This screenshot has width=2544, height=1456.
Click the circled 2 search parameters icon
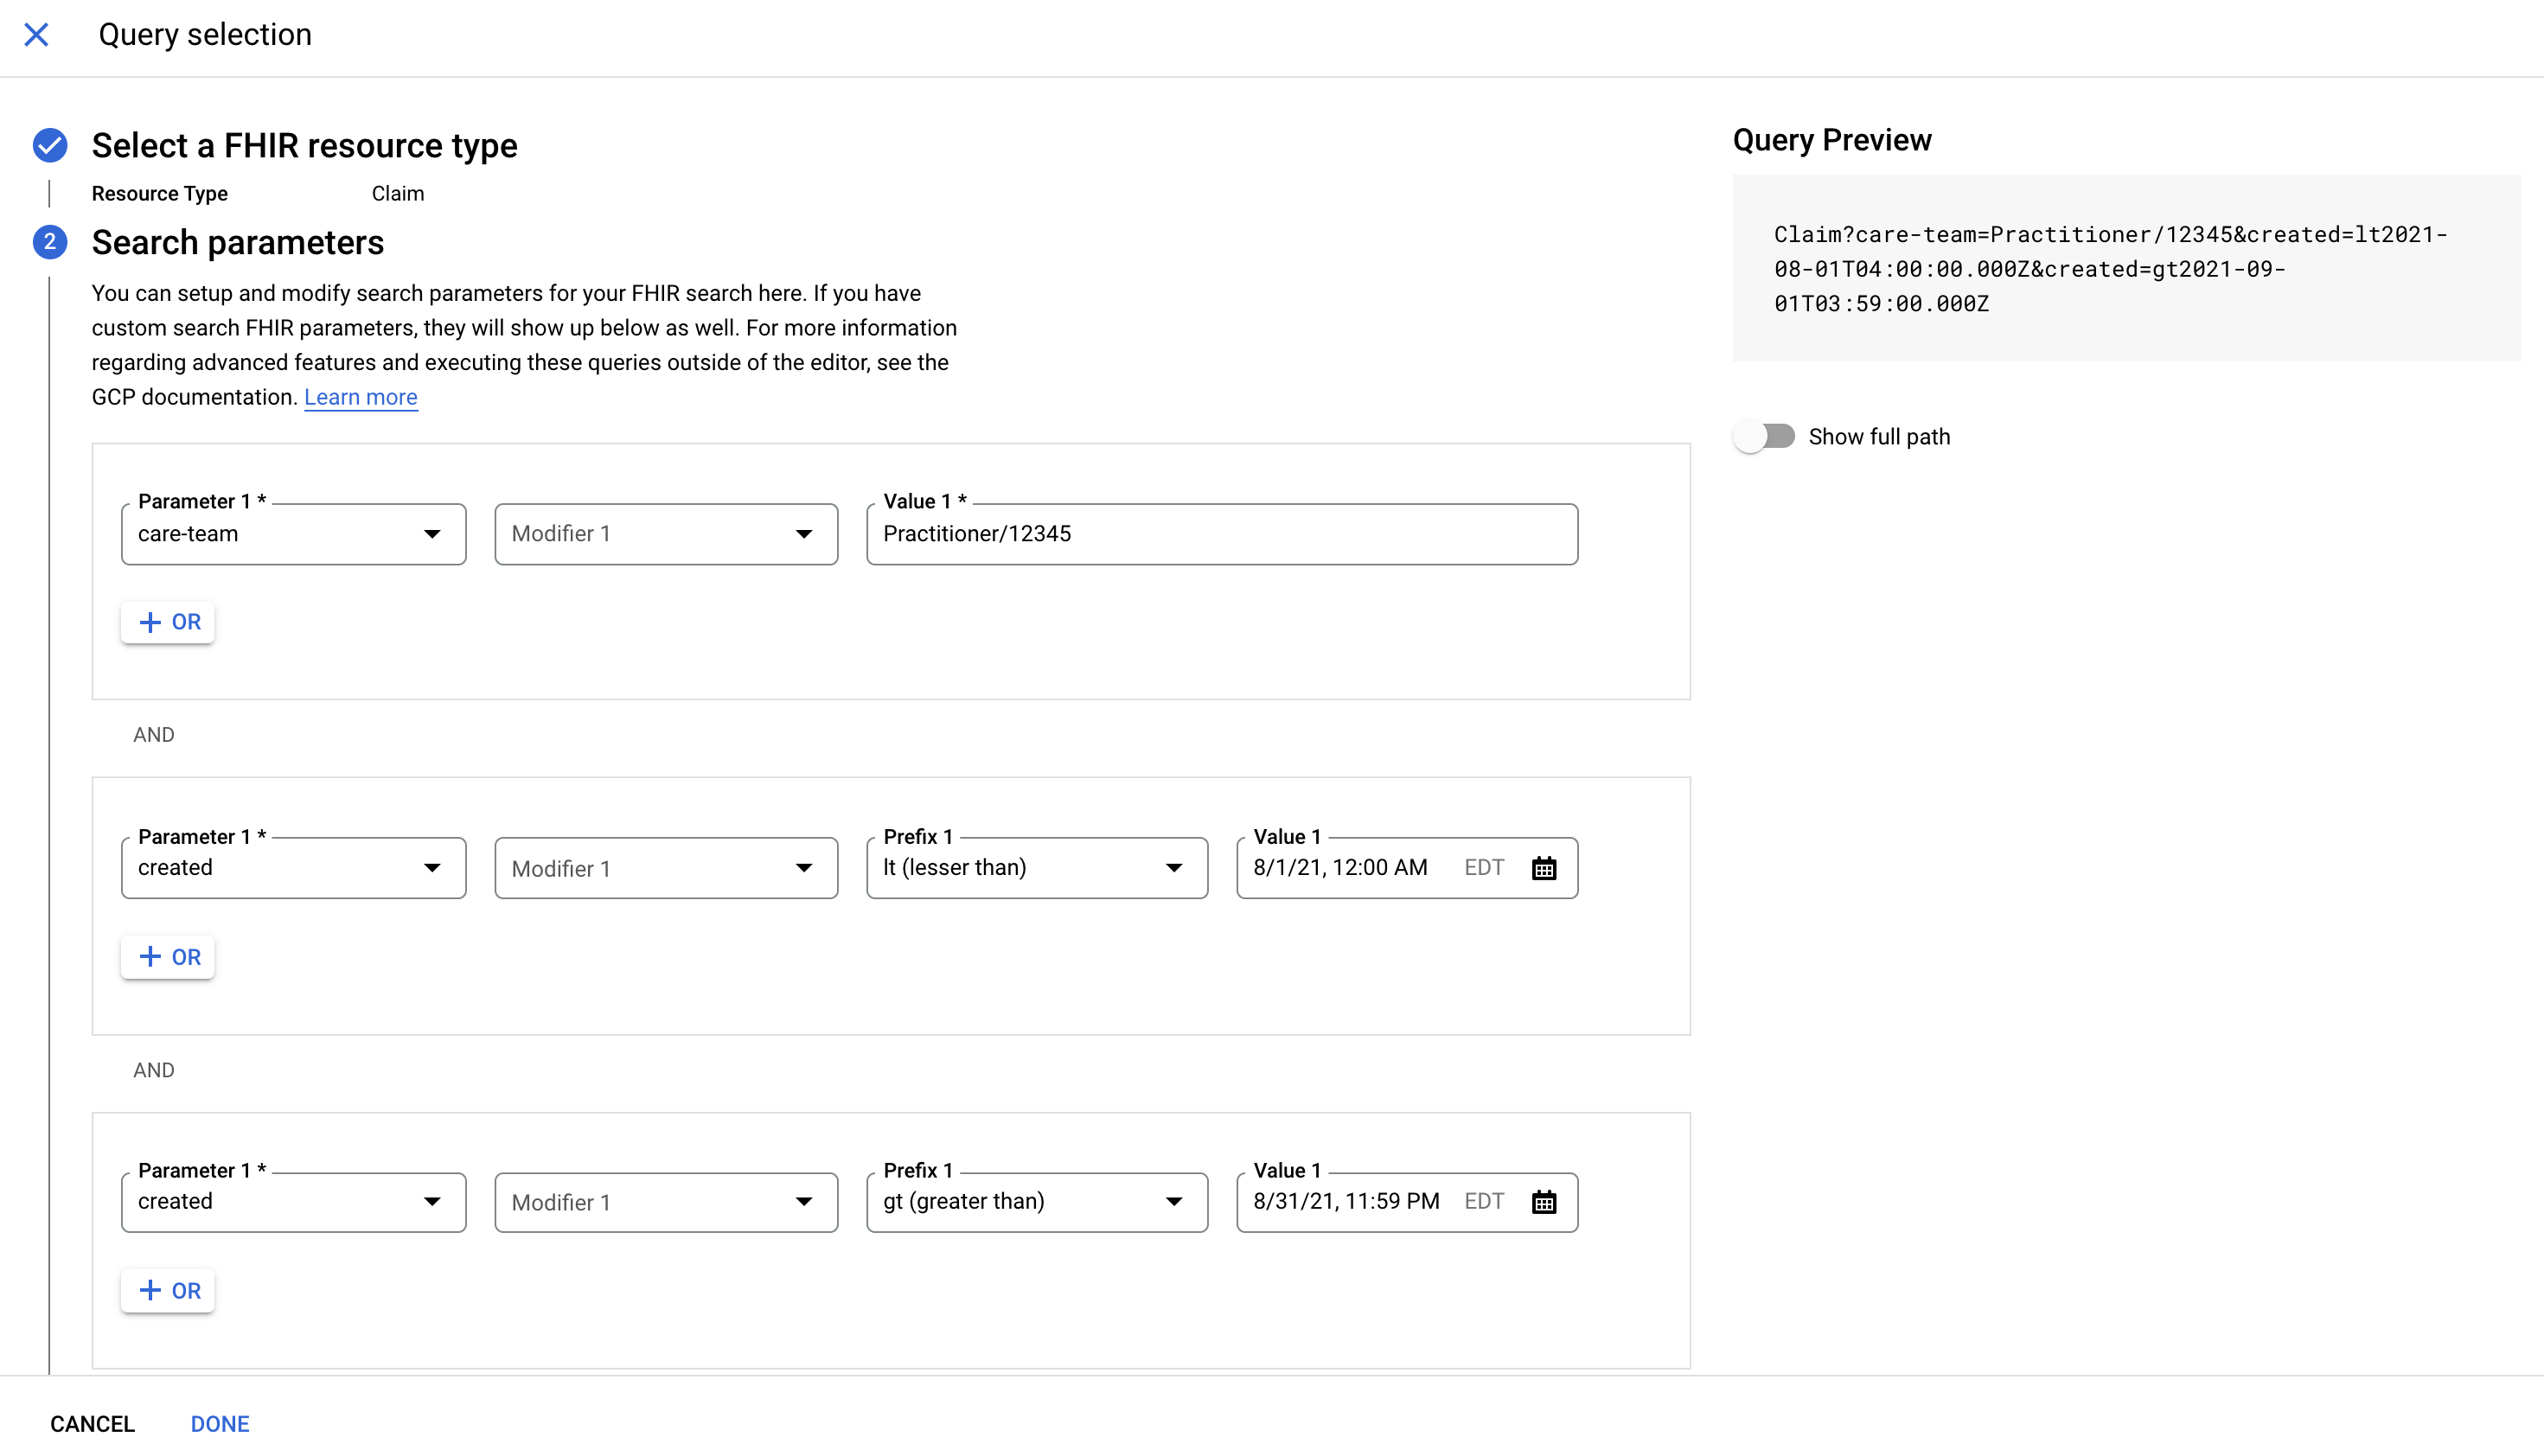(49, 243)
